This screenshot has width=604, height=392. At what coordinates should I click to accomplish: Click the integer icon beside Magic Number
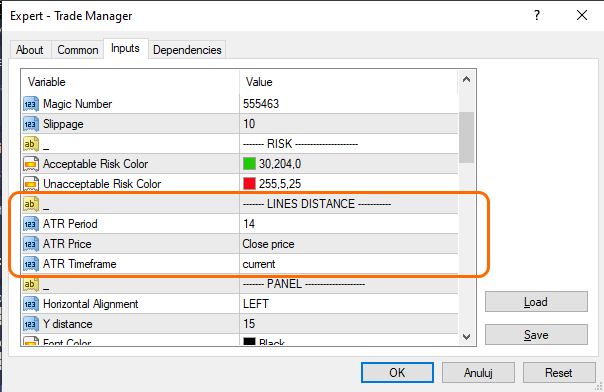[31, 104]
